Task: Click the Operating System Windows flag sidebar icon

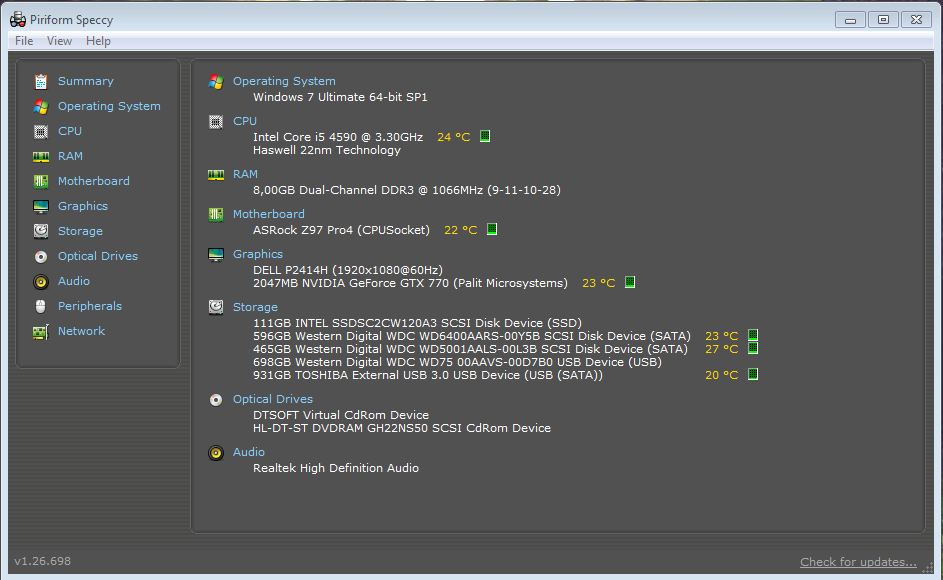Action: pyautogui.click(x=40, y=106)
